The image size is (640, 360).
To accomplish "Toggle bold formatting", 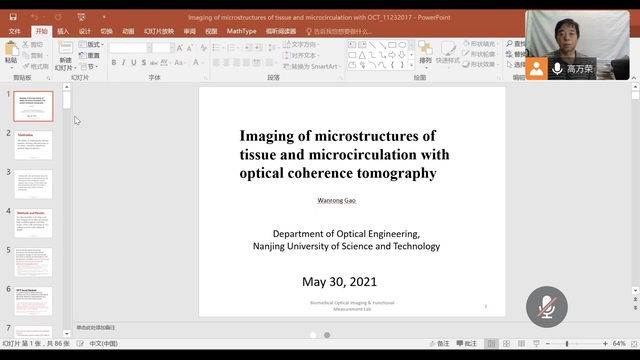I will coord(114,63).
